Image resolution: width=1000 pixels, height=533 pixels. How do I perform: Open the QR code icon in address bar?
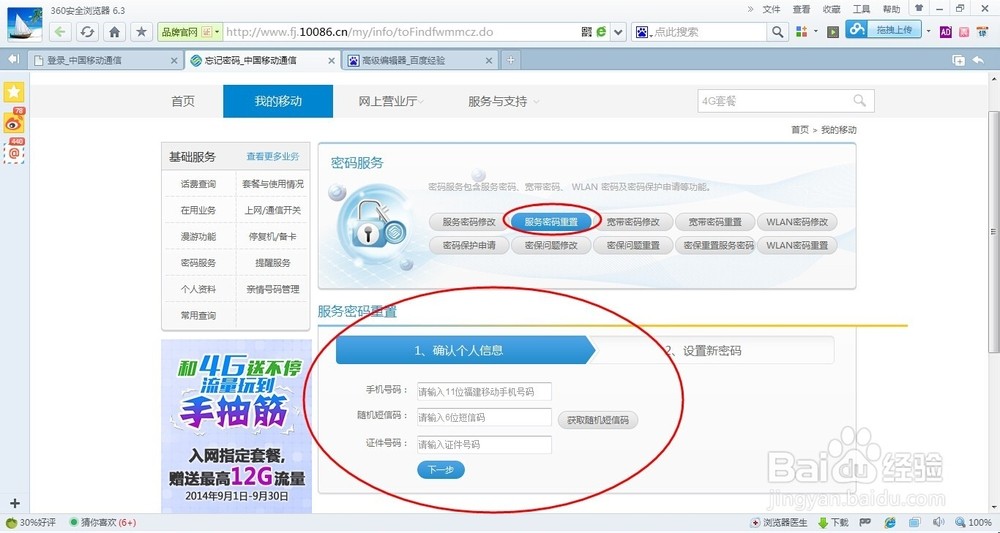tap(587, 32)
